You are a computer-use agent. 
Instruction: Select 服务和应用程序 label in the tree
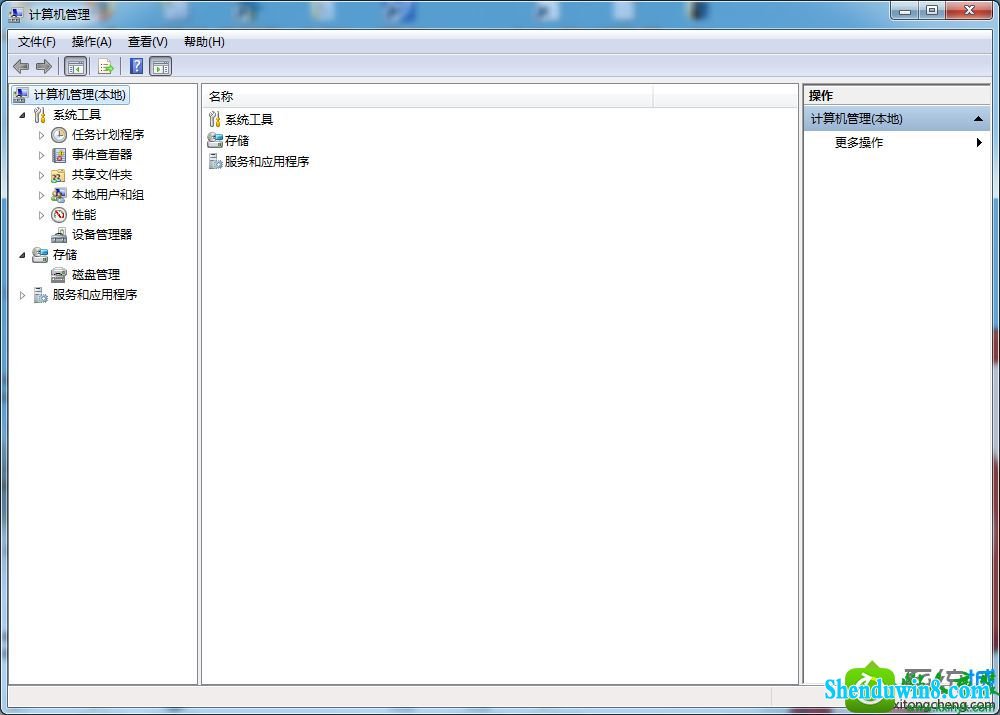click(95, 295)
